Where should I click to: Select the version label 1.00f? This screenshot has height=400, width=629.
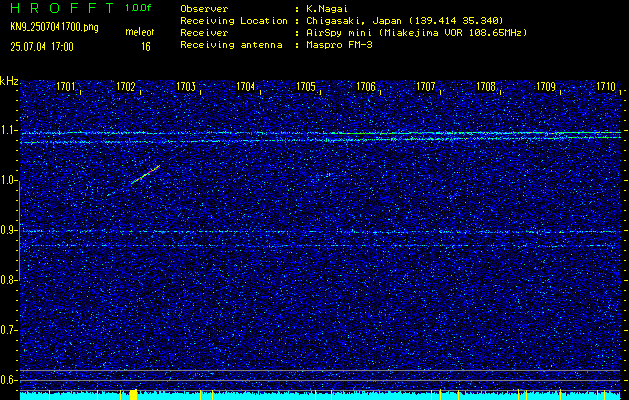138,8
